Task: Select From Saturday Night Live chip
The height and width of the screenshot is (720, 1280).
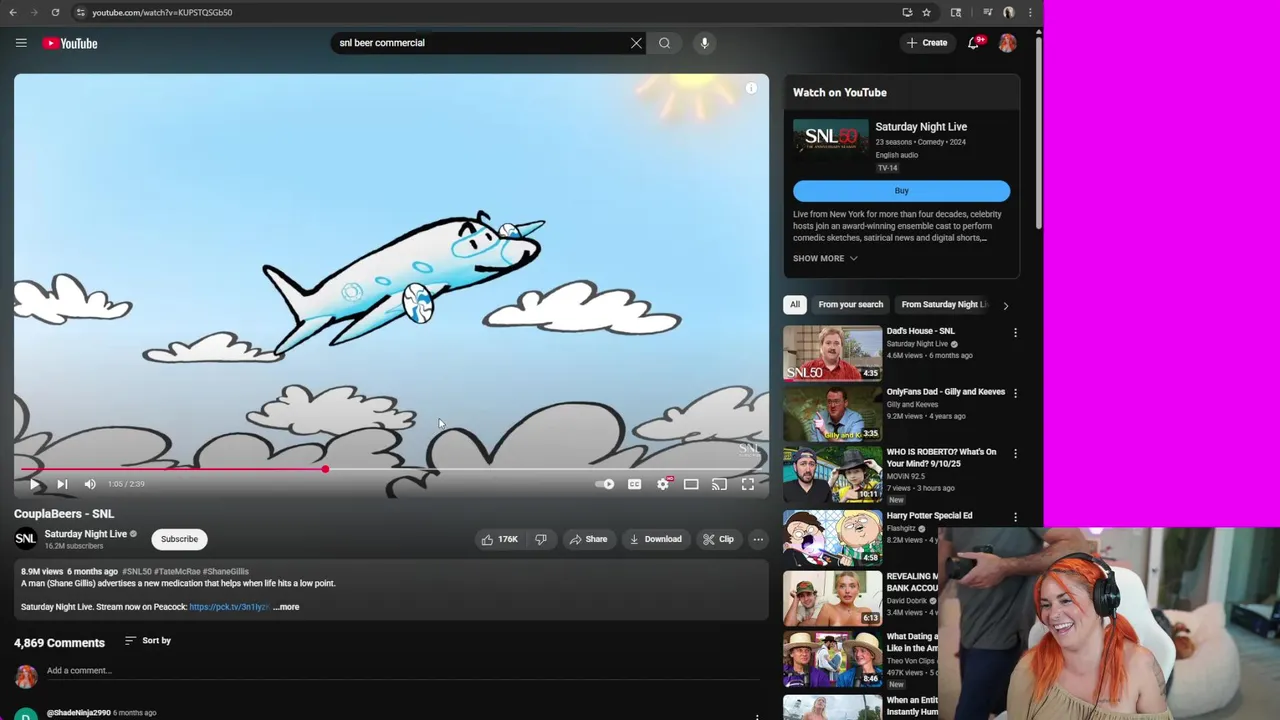Action: (x=943, y=305)
